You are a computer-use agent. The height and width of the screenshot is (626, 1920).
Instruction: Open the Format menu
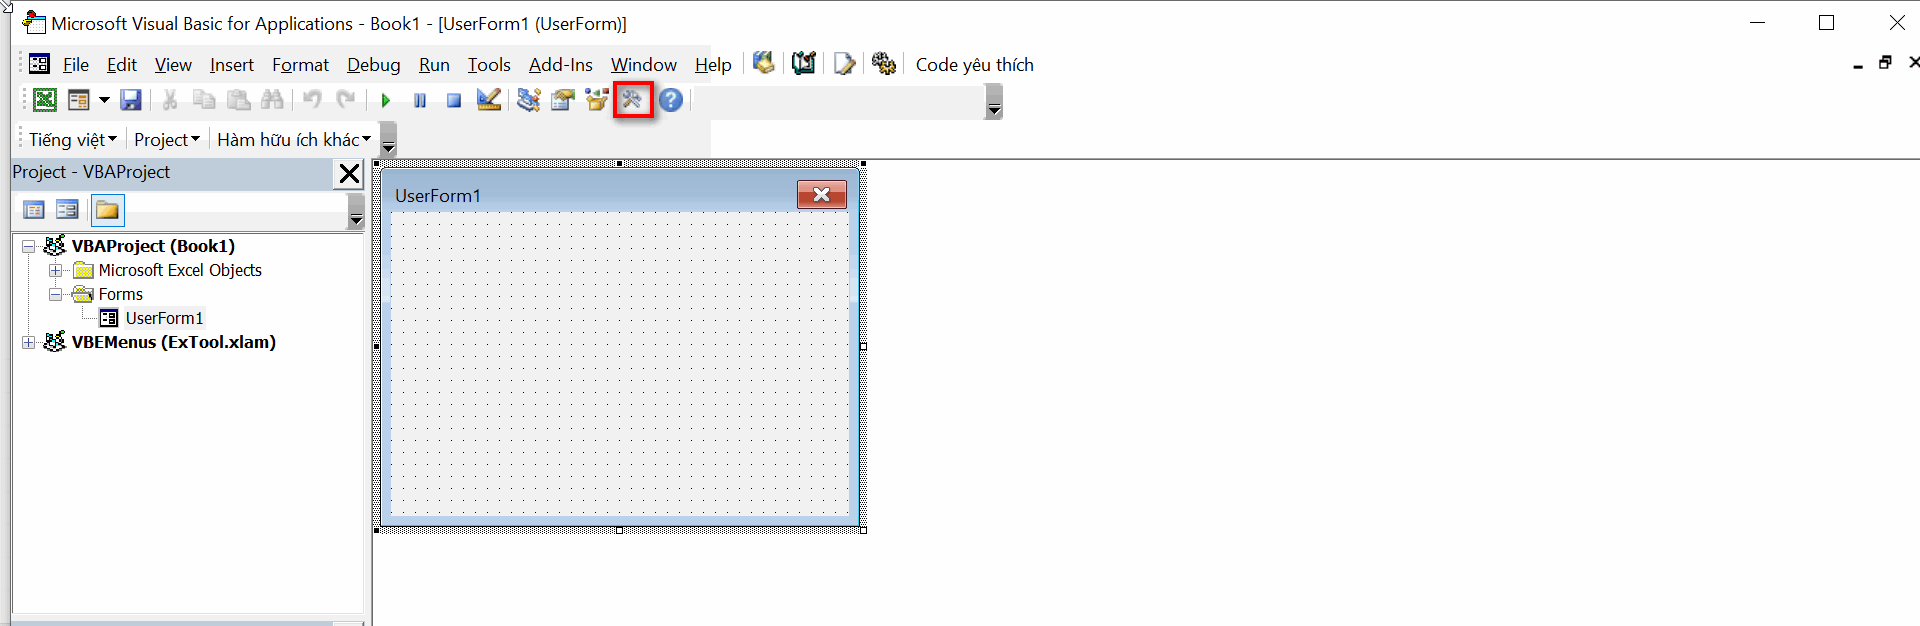click(x=300, y=65)
